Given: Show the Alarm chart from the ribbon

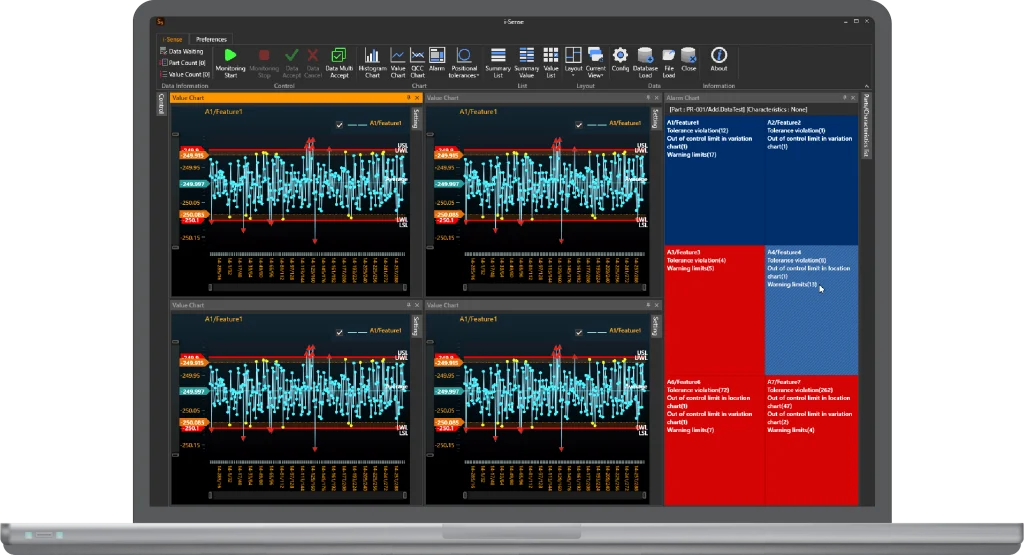Looking at the screenshot, I should click(437, 56).
